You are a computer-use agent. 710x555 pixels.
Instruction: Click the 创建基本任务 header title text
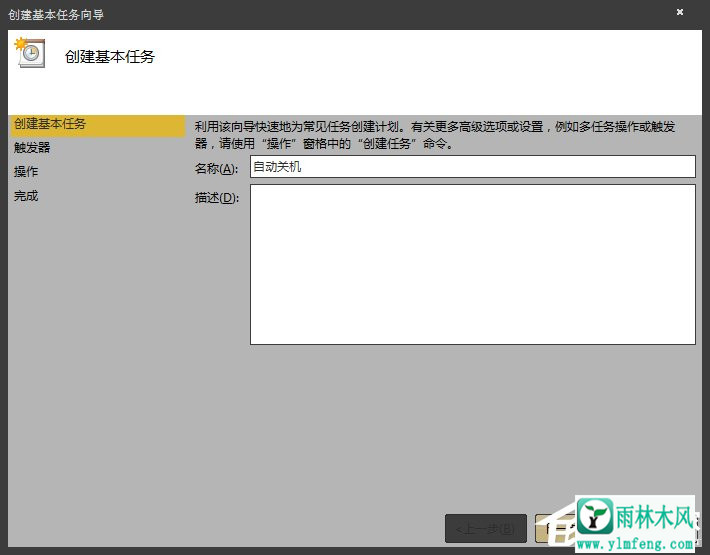(x=110, y=57)
